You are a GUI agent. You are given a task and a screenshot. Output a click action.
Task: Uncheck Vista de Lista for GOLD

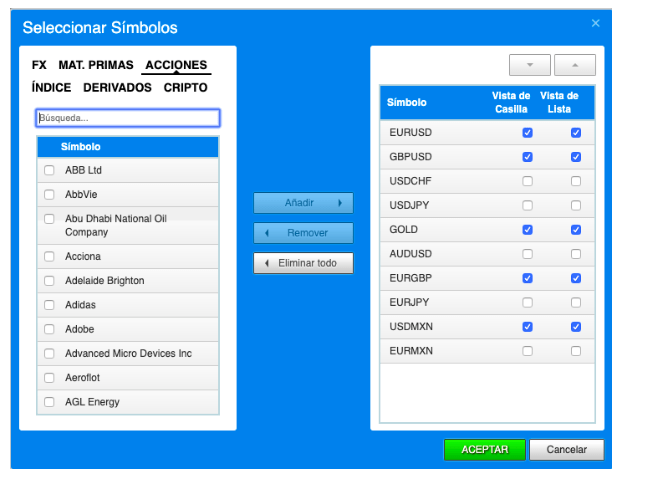click(576, 230)
